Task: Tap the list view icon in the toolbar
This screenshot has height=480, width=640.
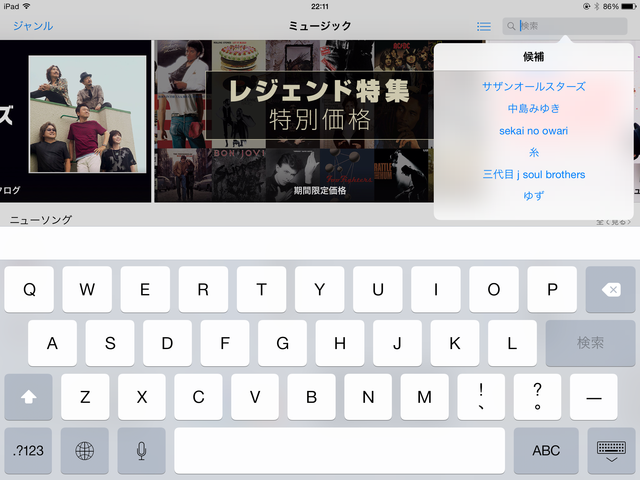Action: (x=484, y=27)
